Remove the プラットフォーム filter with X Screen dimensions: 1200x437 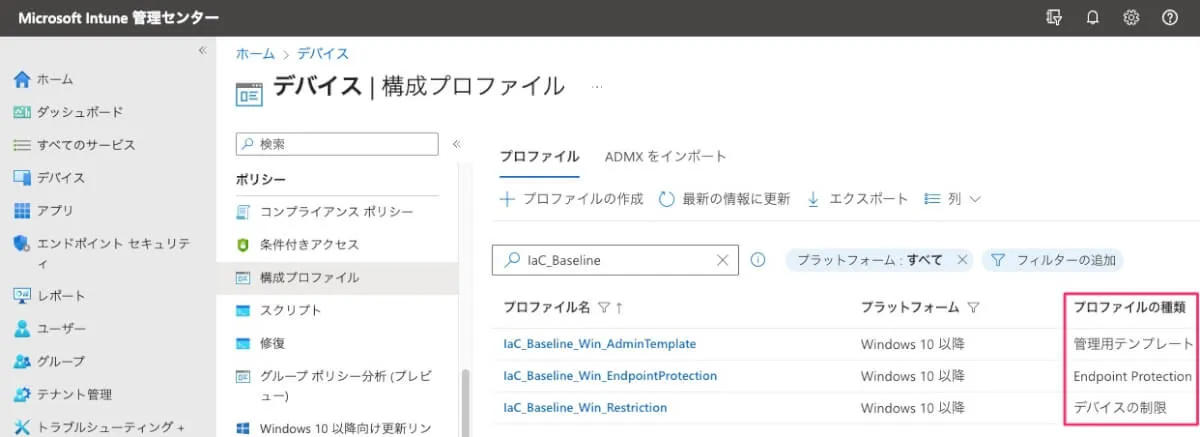coord(962,260)
